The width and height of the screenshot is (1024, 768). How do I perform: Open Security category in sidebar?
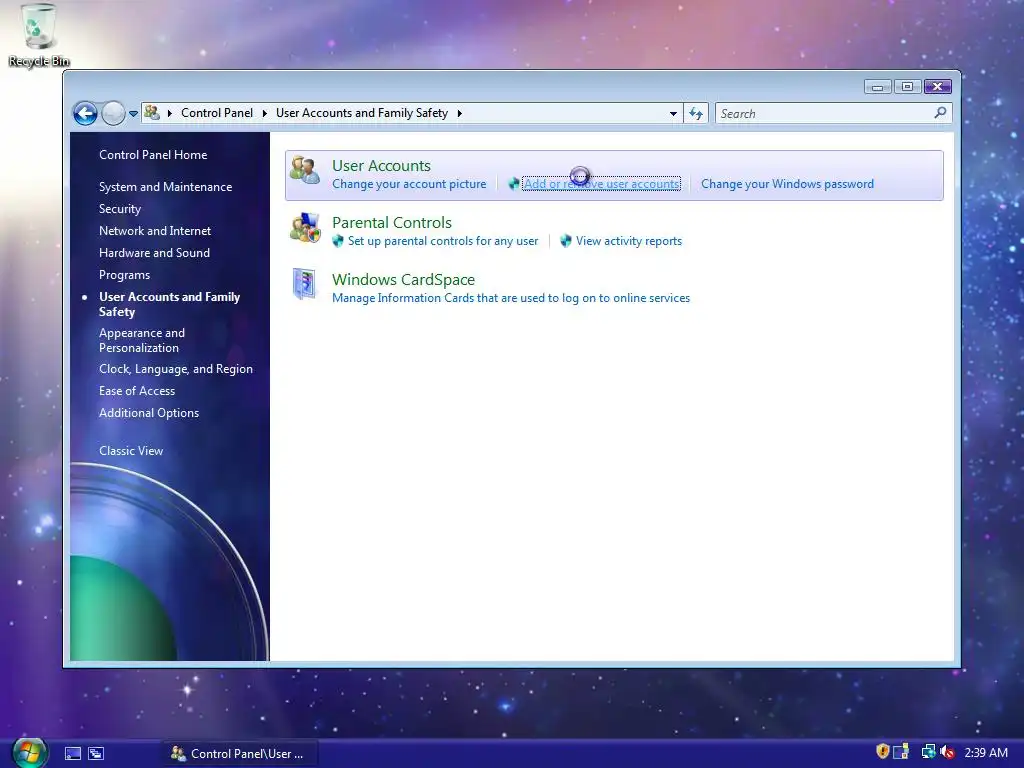click(120, 209)
